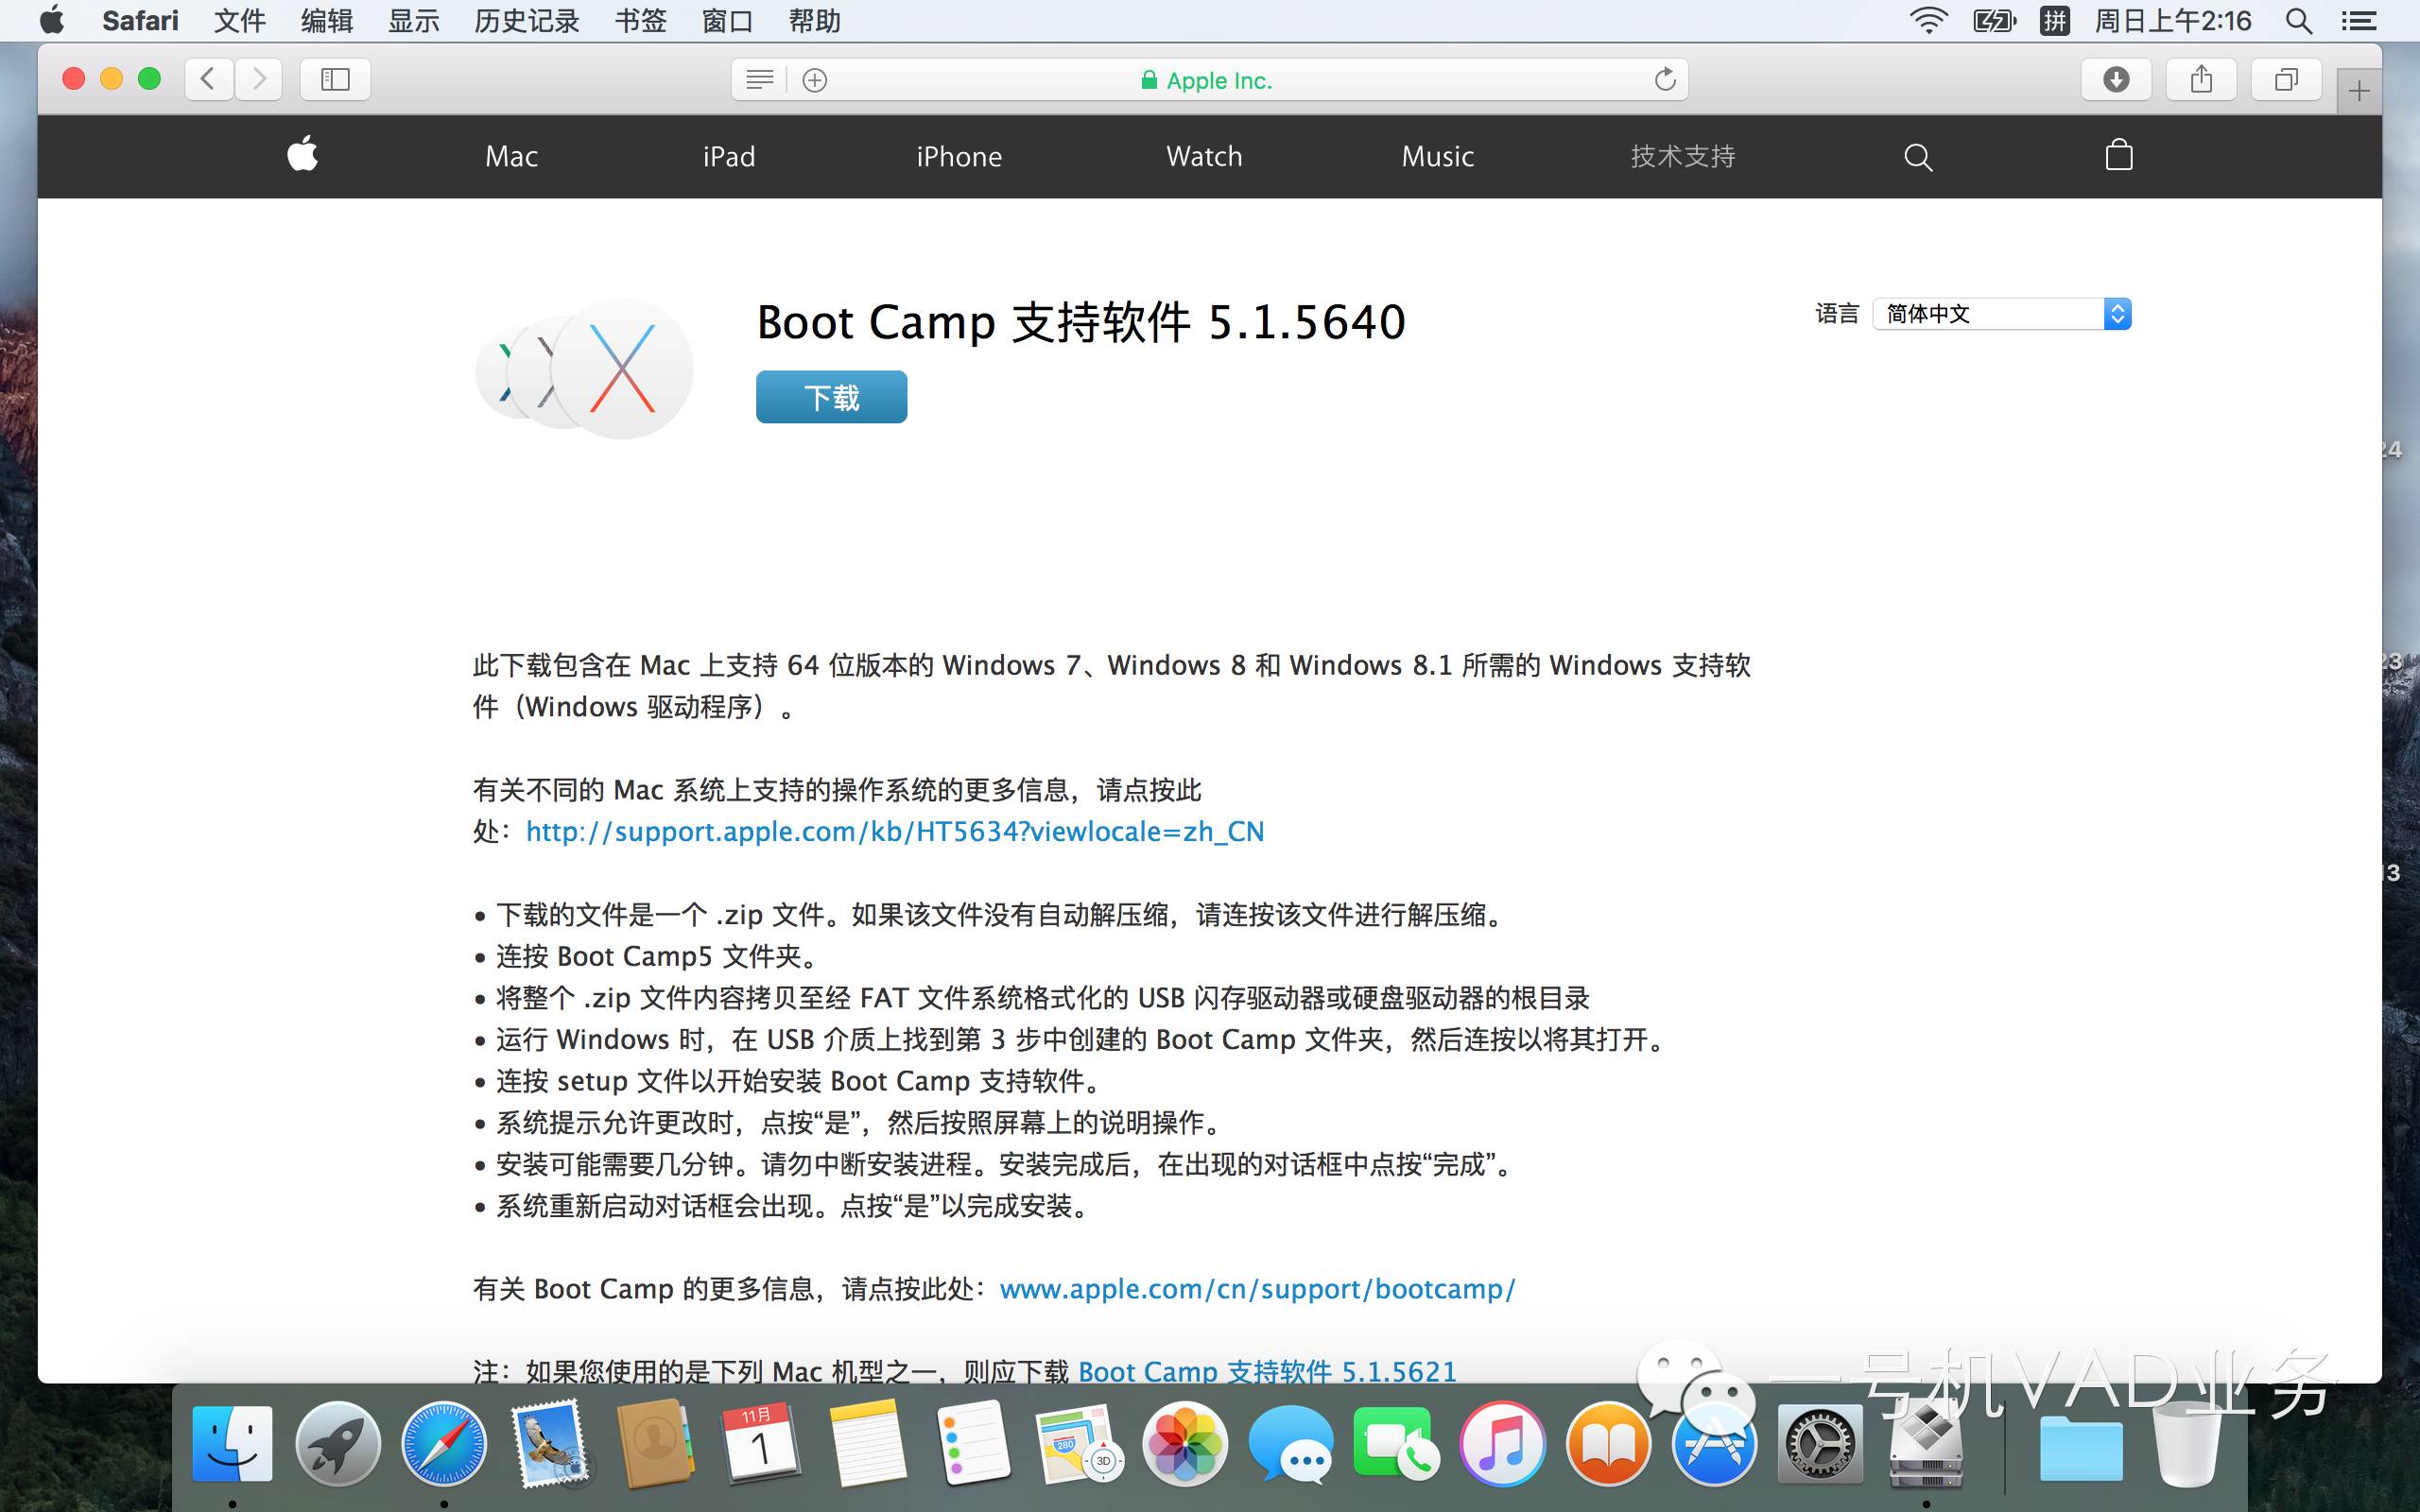Screen dimensions: 2420x1512
Task: Open the HT5634 support article link
Action: click(894, 831)
